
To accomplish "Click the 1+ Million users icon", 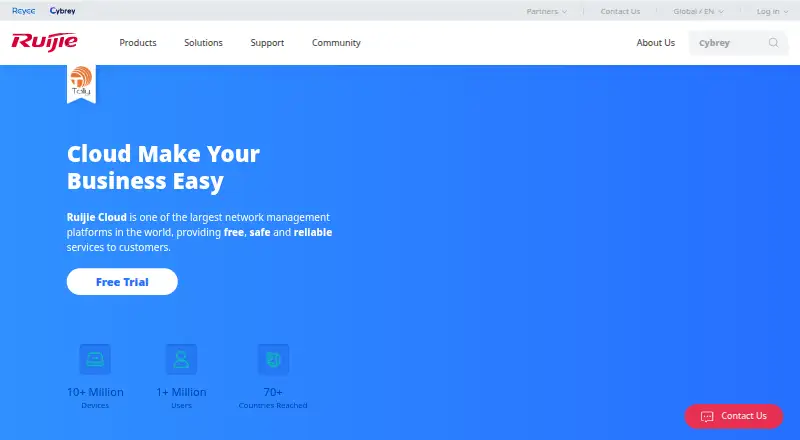I will (181, 359).
